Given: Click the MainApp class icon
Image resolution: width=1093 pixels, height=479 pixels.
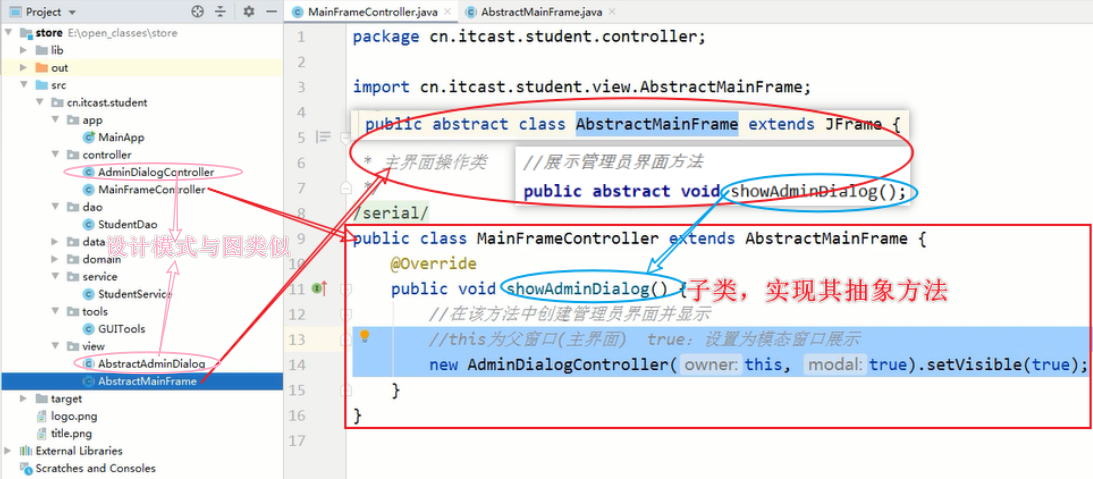Looking at the screenshot, I should click(89, 137).
